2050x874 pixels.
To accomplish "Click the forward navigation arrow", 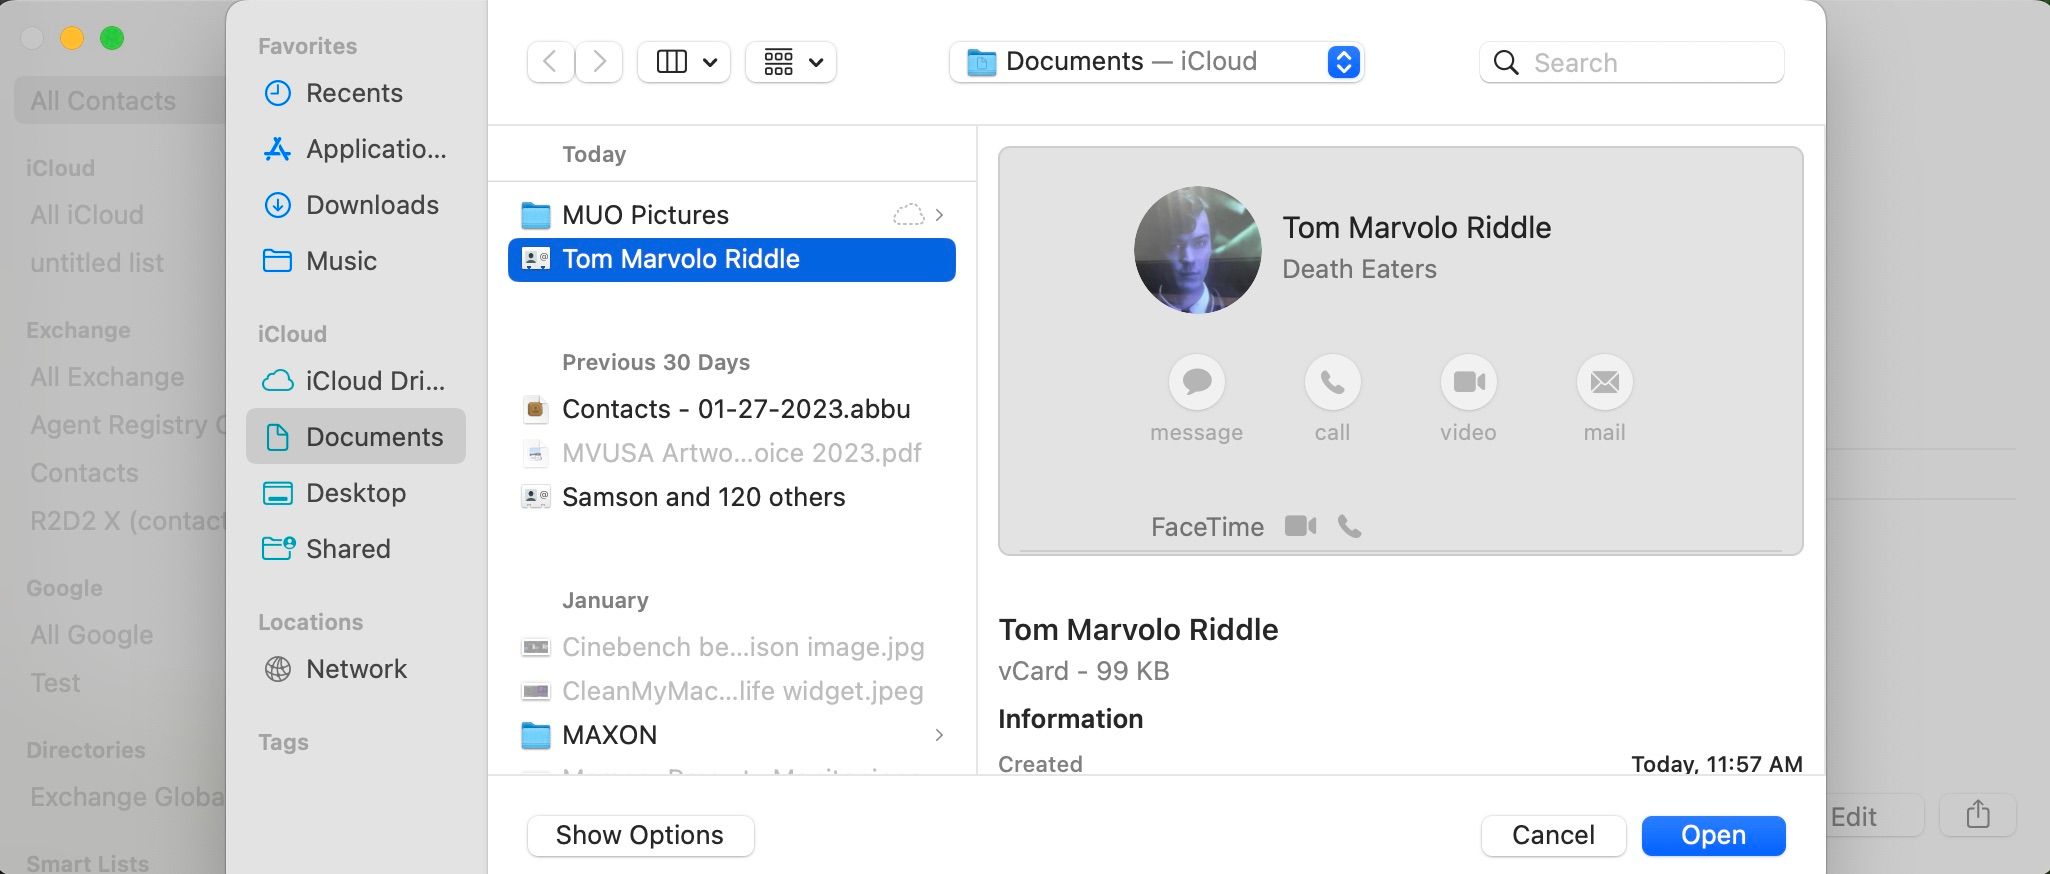I will pos(599,62).
